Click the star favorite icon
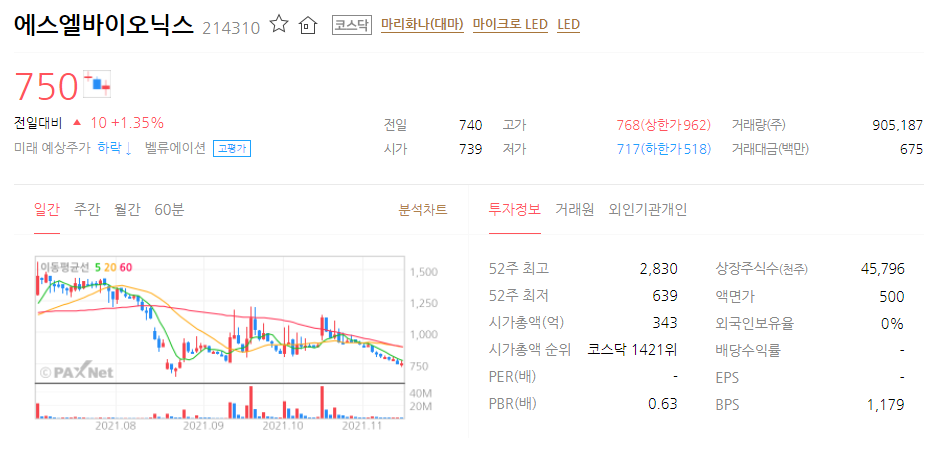 [x=279, y=24]
